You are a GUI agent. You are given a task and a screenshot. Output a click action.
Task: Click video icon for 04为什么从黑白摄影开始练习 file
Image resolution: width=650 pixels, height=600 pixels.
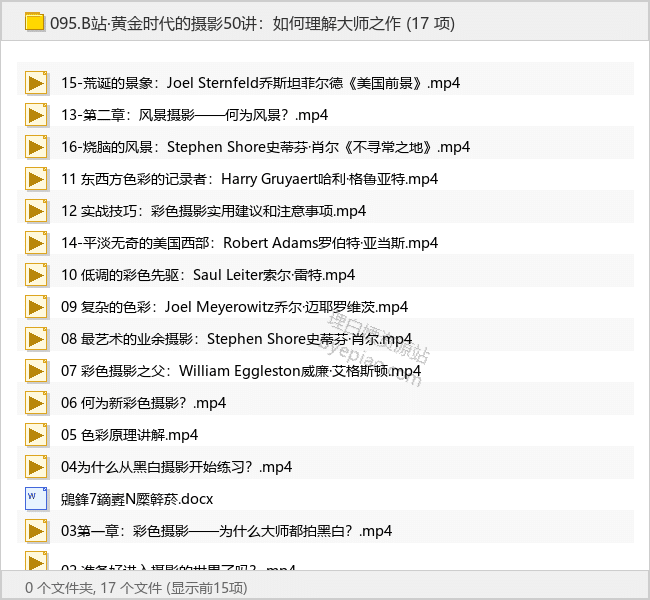[x=36, y=467]
